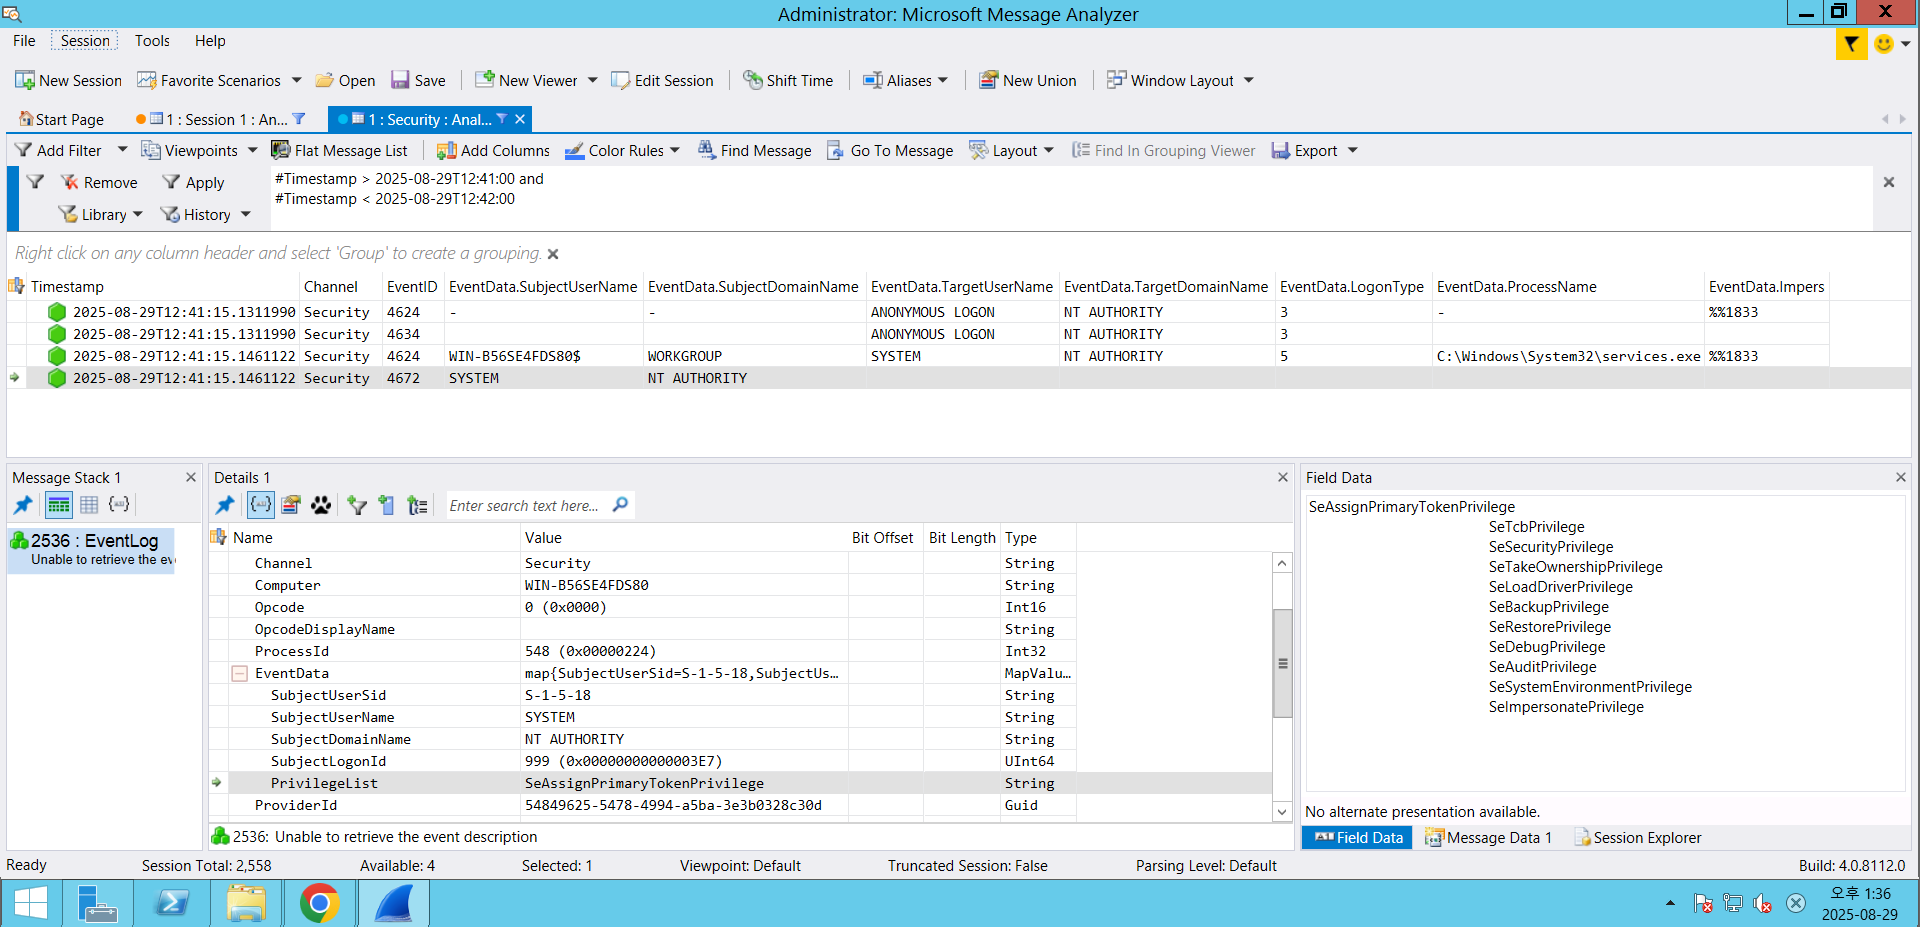Toggle green grid view in Message Stack
The image size is (1920, 927).
point(59,505)
